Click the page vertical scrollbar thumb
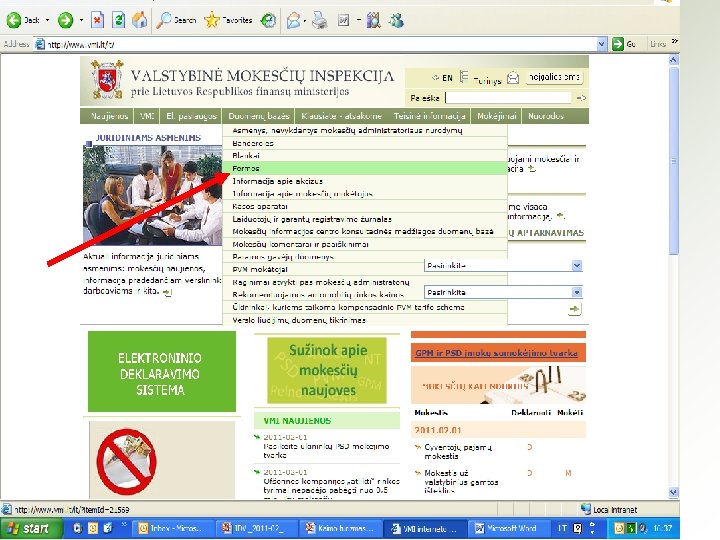The width and height of the screenshot is (720, 540). (674, 161)
